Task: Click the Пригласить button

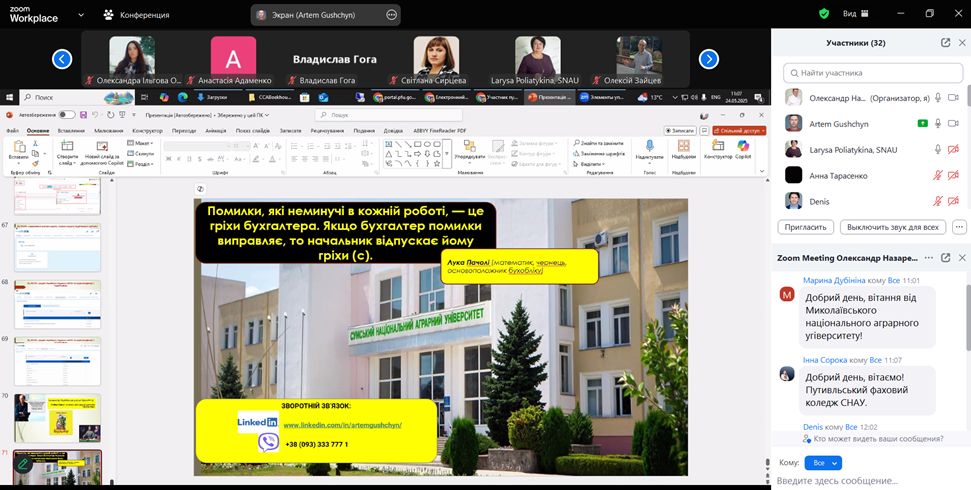Action: point(805,227)
